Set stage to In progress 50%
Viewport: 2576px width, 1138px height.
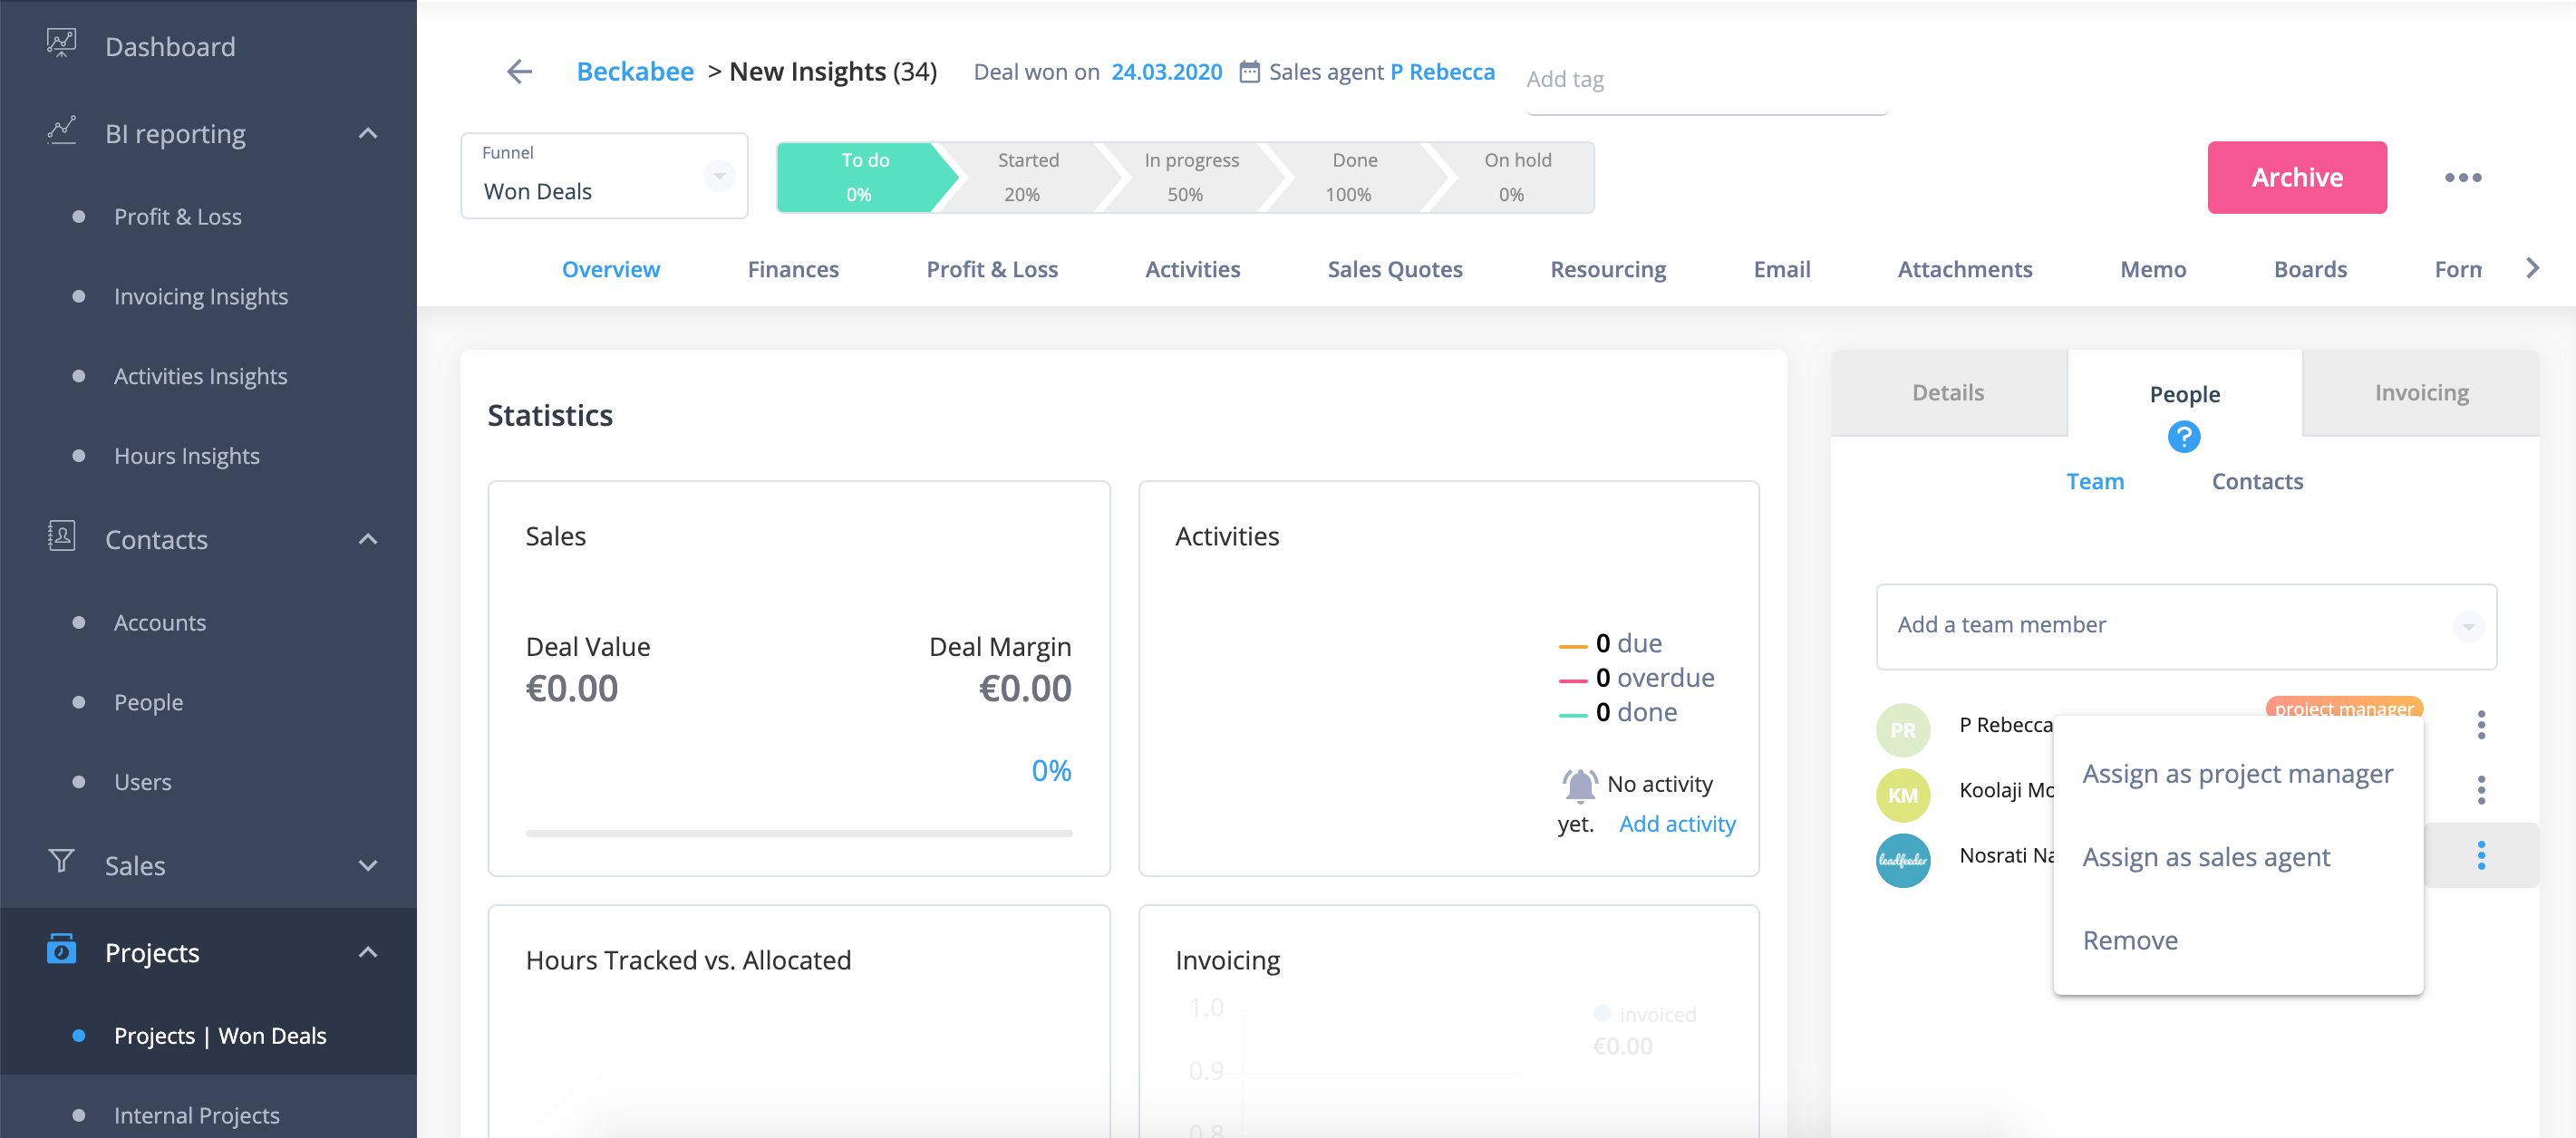(1189, 177)
